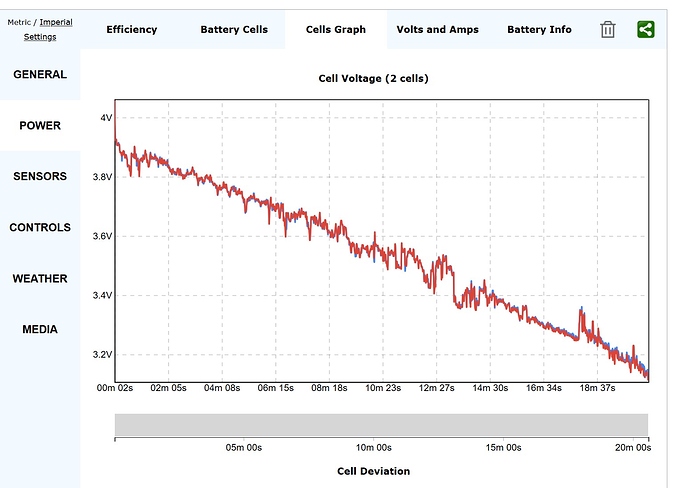The image size is (690, 488).
Task: Click the 18m 37s x-axis label
Action: 597,388
